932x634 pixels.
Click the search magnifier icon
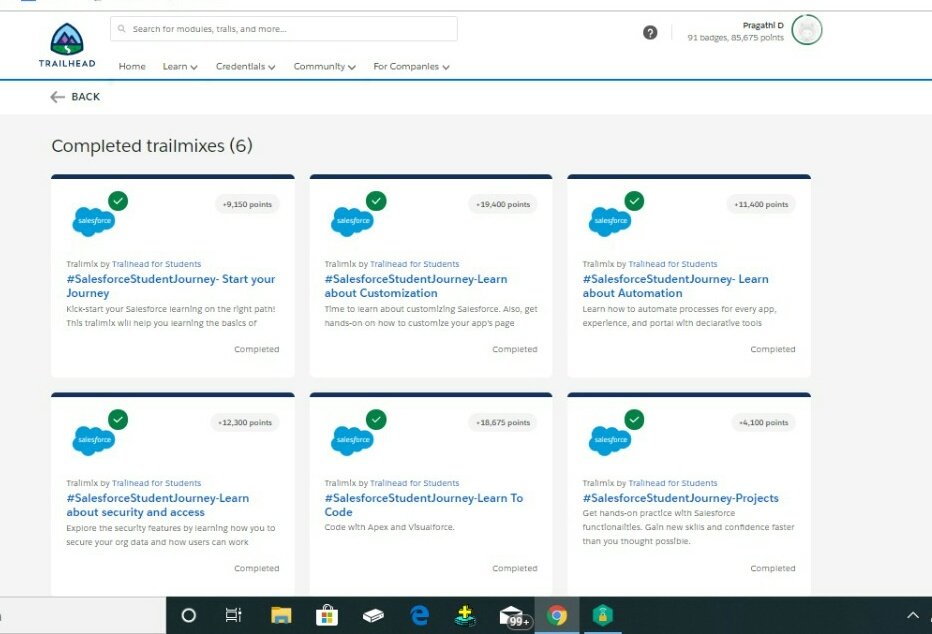pyautogui.click(x=122, y=29)
